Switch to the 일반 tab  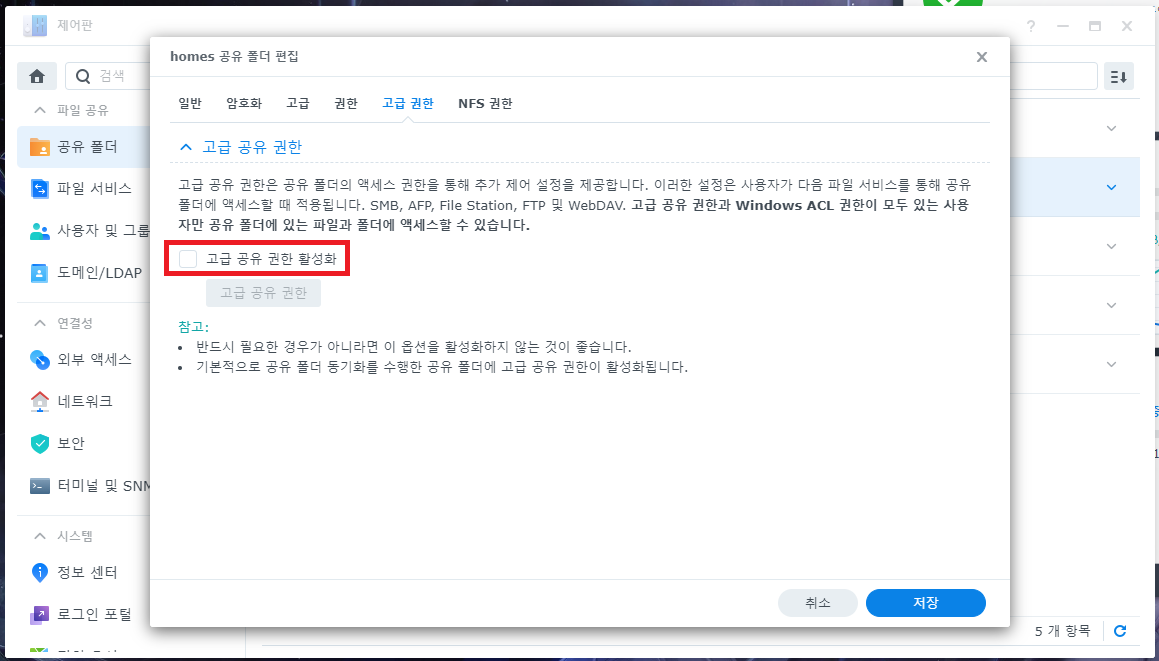coord(190,103)
